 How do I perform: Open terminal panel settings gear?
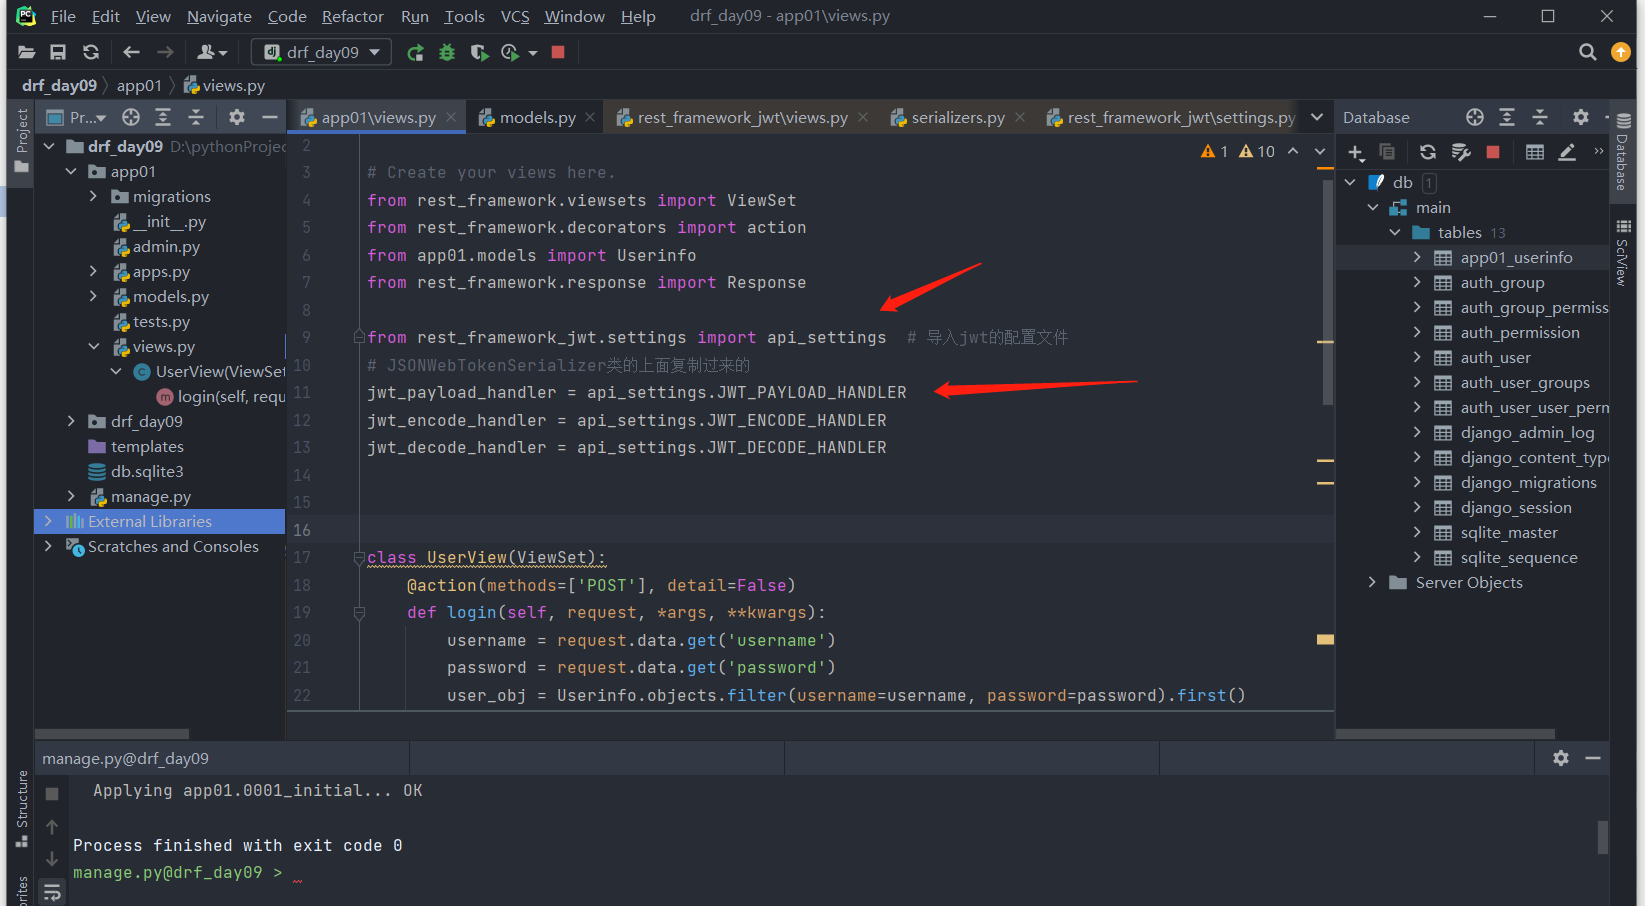click(x=1561, y=758)
